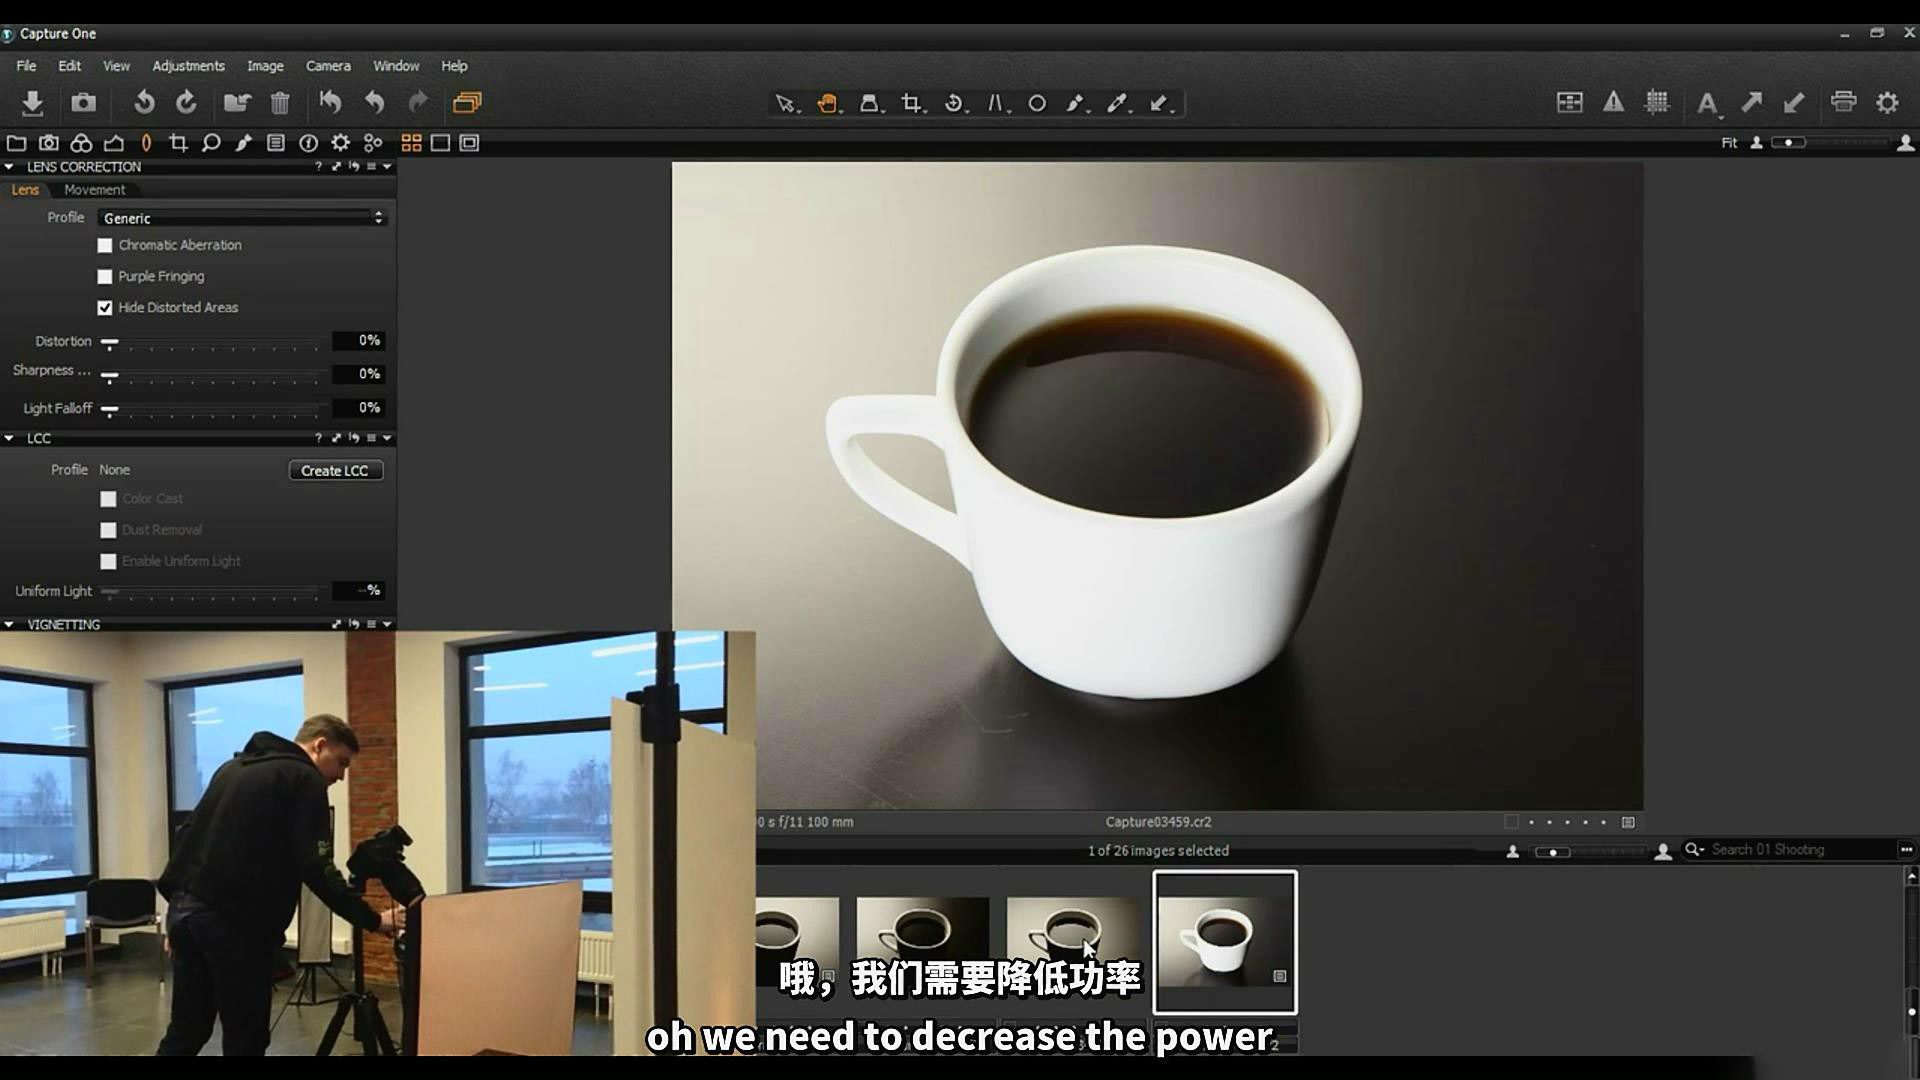The height and width of the screenshot is (1080, 1920).
Task: Click the trash delete icon
Action: tap(280, 103)
